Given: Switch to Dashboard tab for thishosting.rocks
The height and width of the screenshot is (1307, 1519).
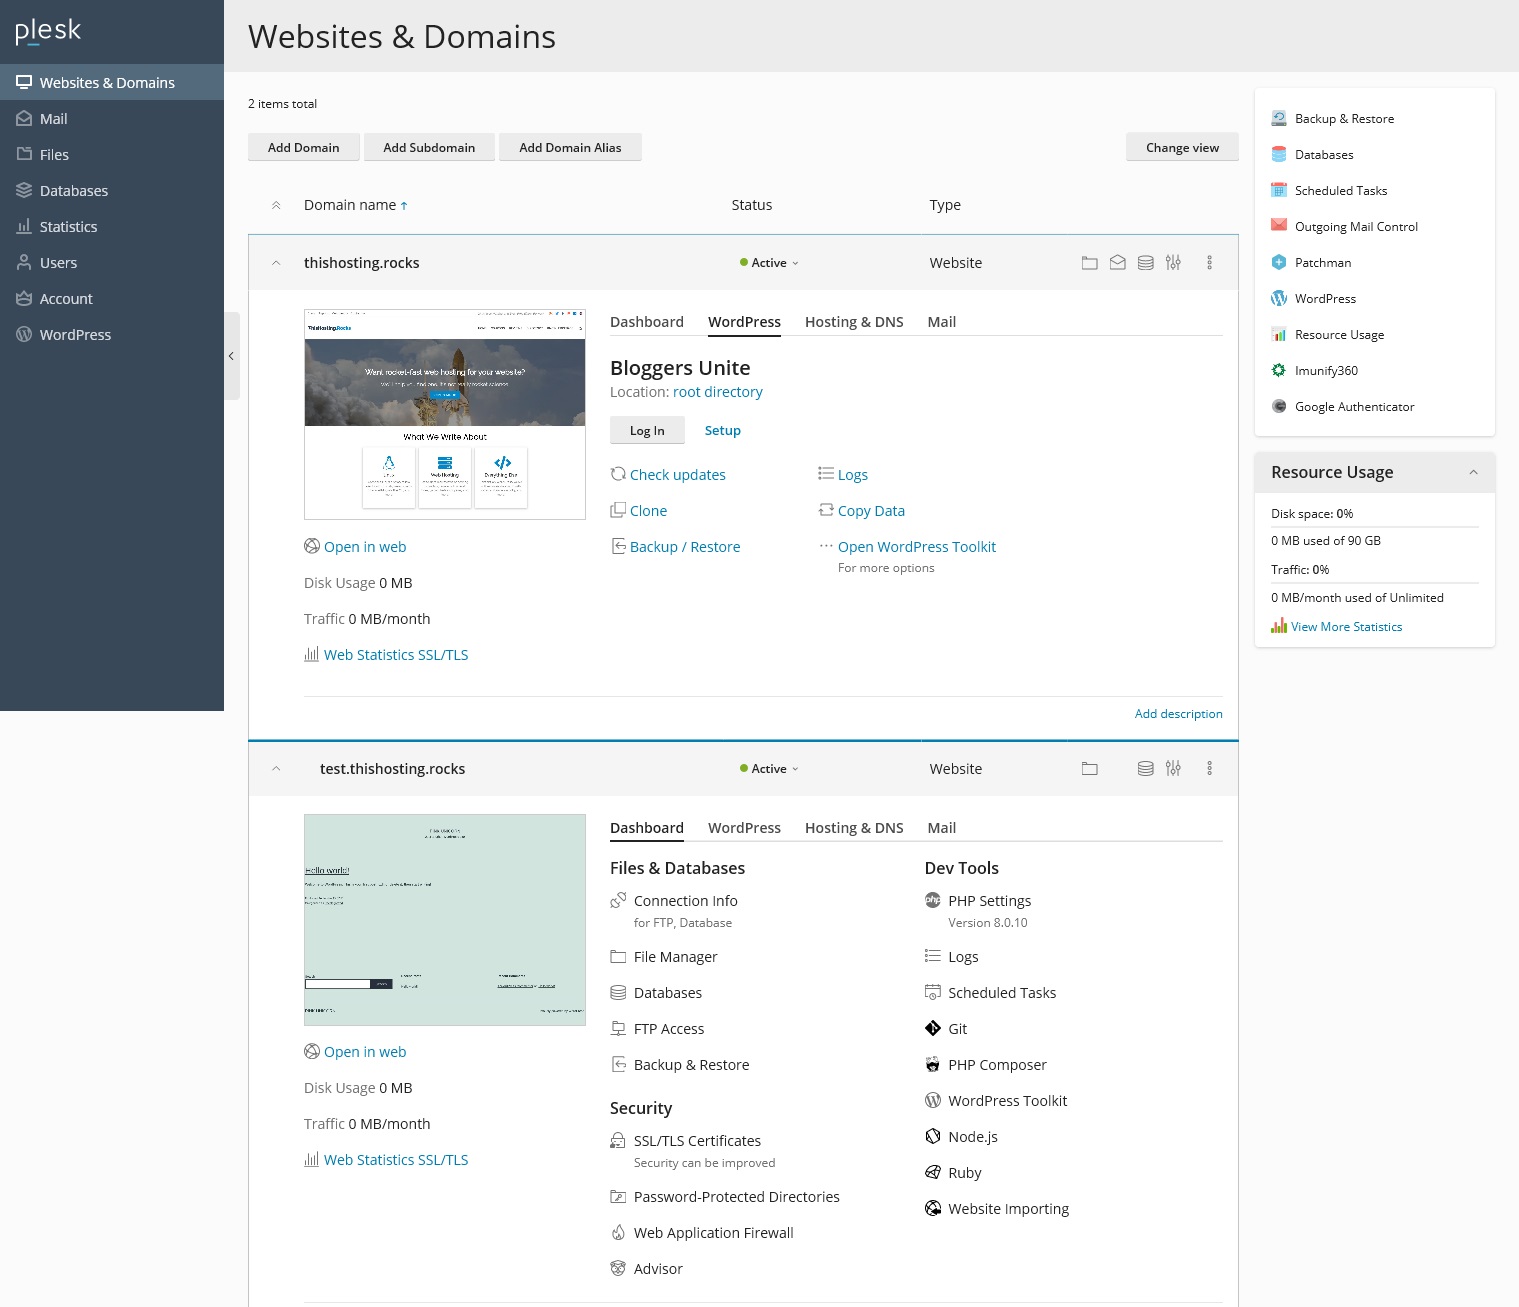Looking at the screenshot, I should [647, 322].
